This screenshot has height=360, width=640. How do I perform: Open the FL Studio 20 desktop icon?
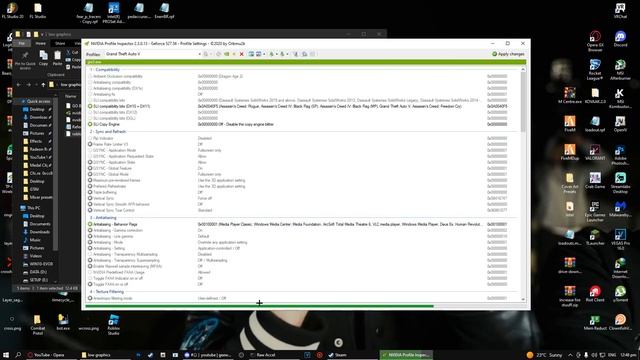pyautogui.click(x=12, y=11)
